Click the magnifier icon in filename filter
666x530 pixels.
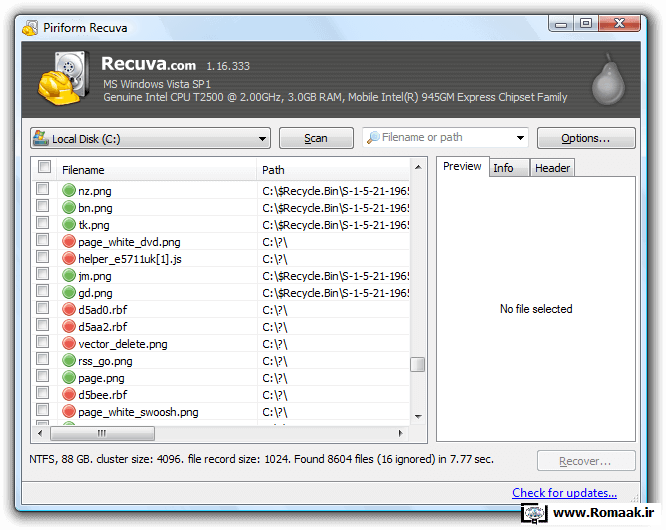(373, 137)
